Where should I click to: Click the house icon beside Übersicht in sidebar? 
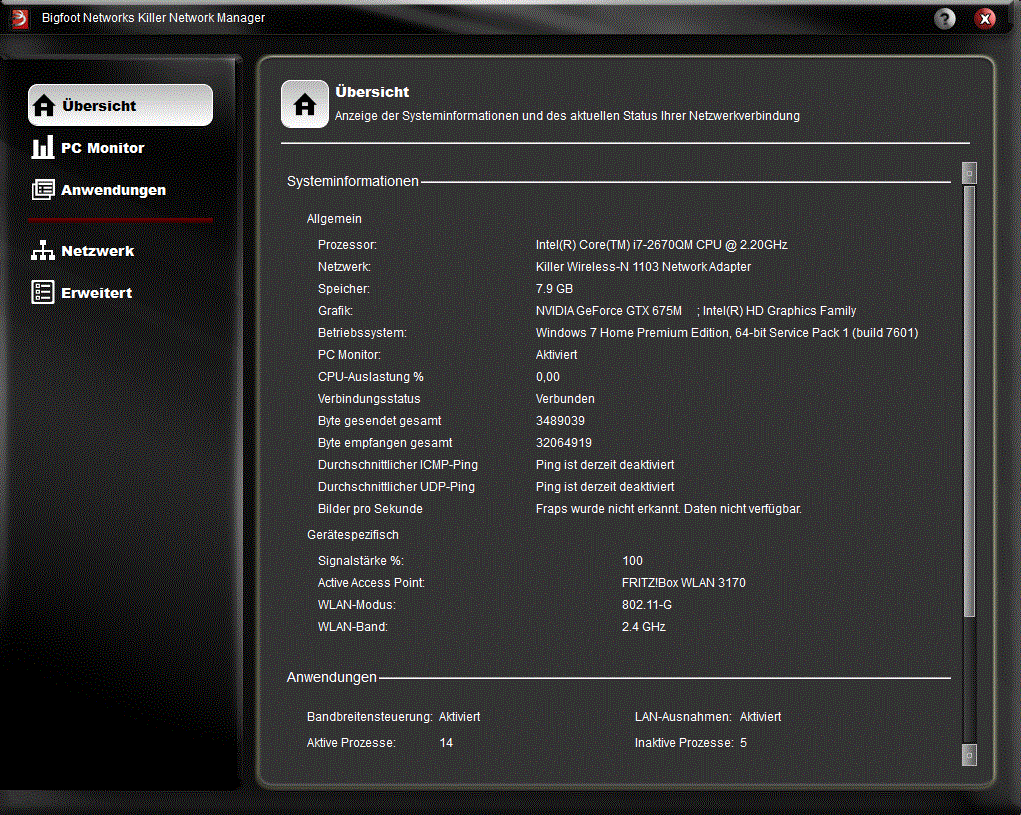(44, 105)
